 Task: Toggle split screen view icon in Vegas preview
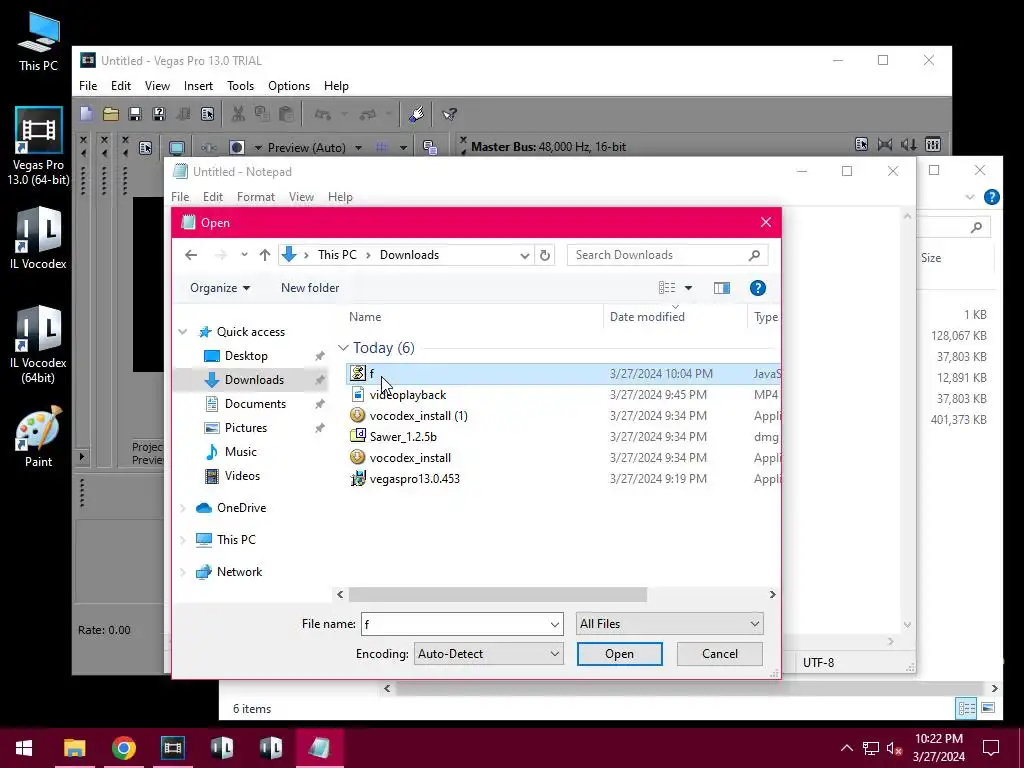point(236,148)
